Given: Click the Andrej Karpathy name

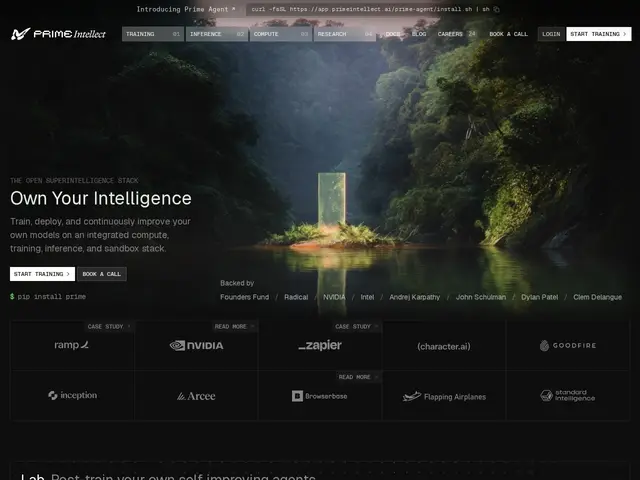Looking at the screenshot, I should 415,297.
